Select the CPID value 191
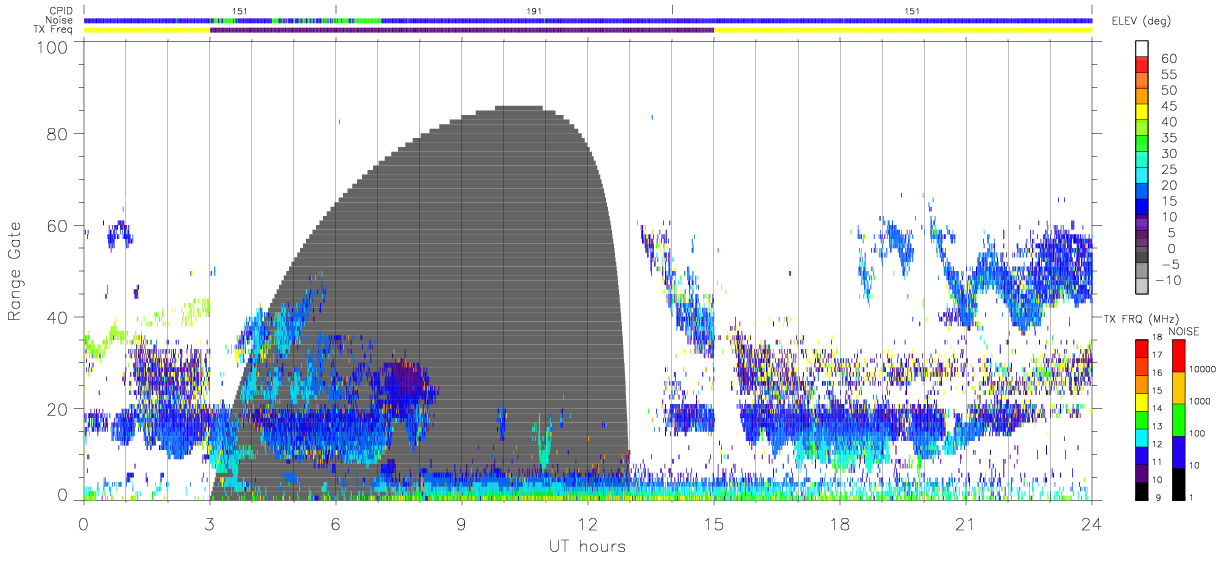The width and height of the screenshot is (1228, 567). pyautogui.click(x=535, y=11)
